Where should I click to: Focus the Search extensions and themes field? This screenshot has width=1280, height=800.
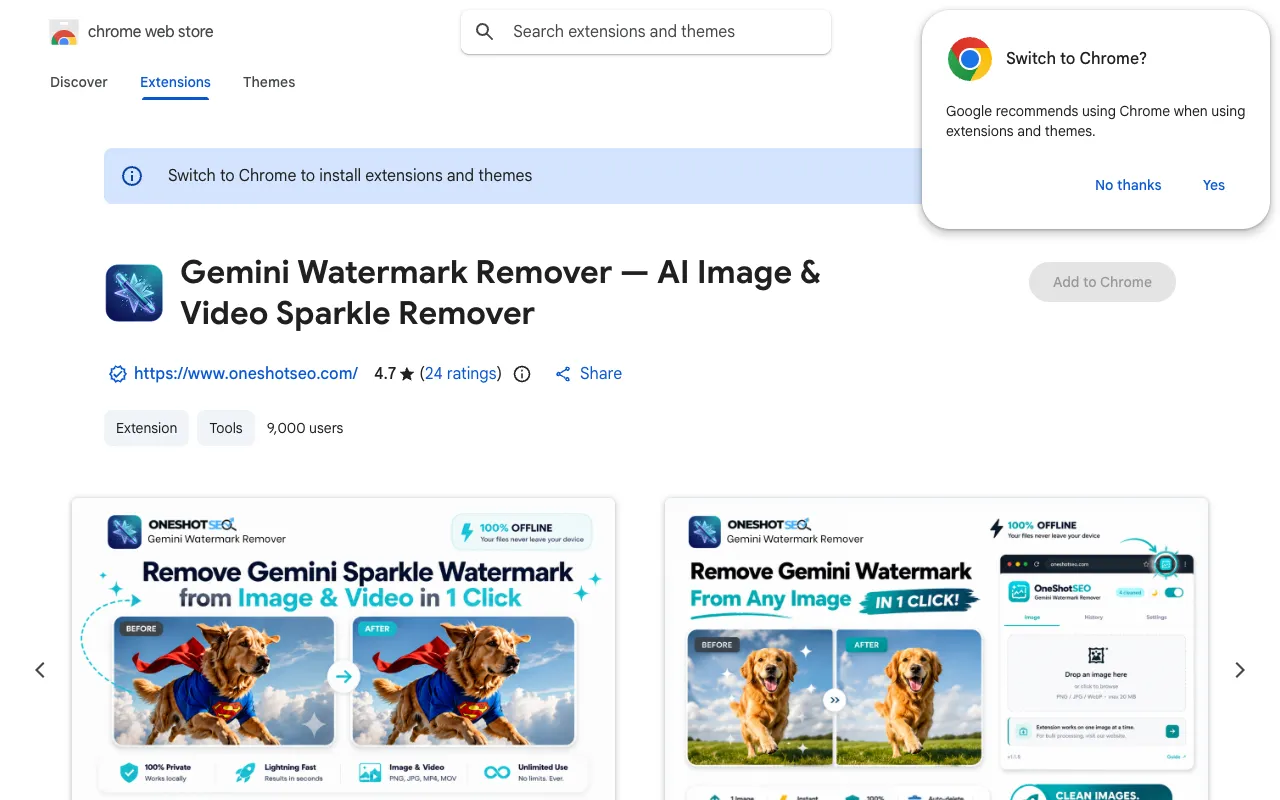click(x=646, y=32)
